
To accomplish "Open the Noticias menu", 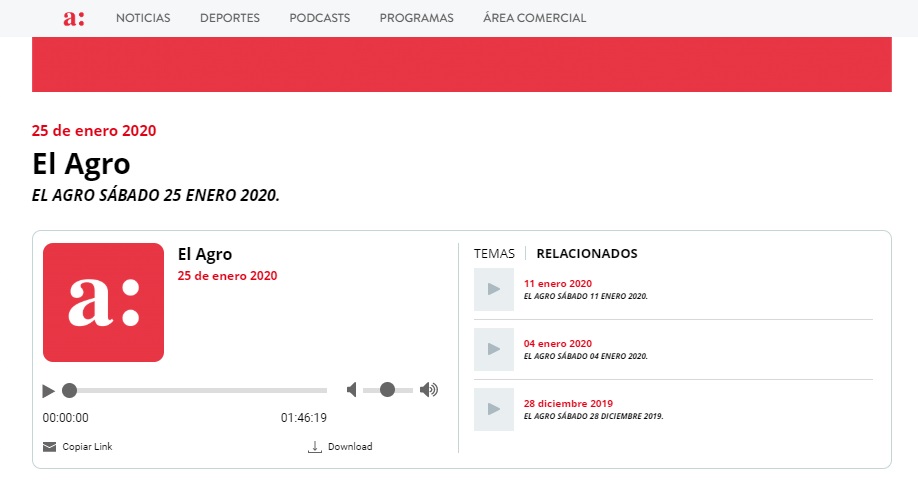I will [143, 18].
